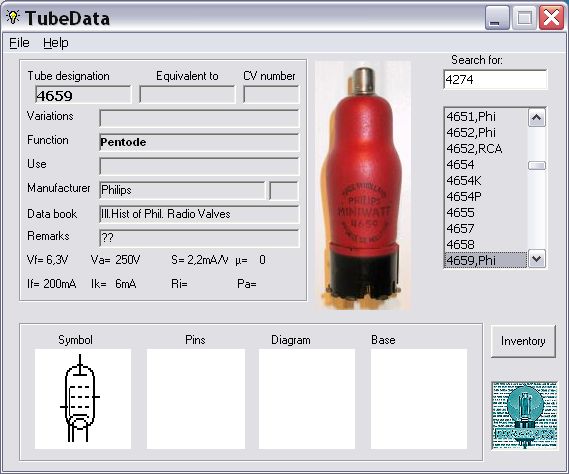Select 4658 in the tube list
The height and width of the screenshot is (474, 569).
(x=486, y=244)
